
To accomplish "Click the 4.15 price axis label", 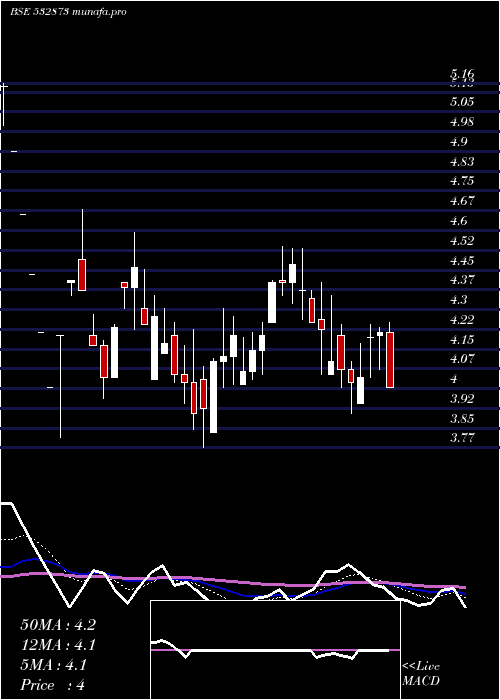I will coord(462,339).
